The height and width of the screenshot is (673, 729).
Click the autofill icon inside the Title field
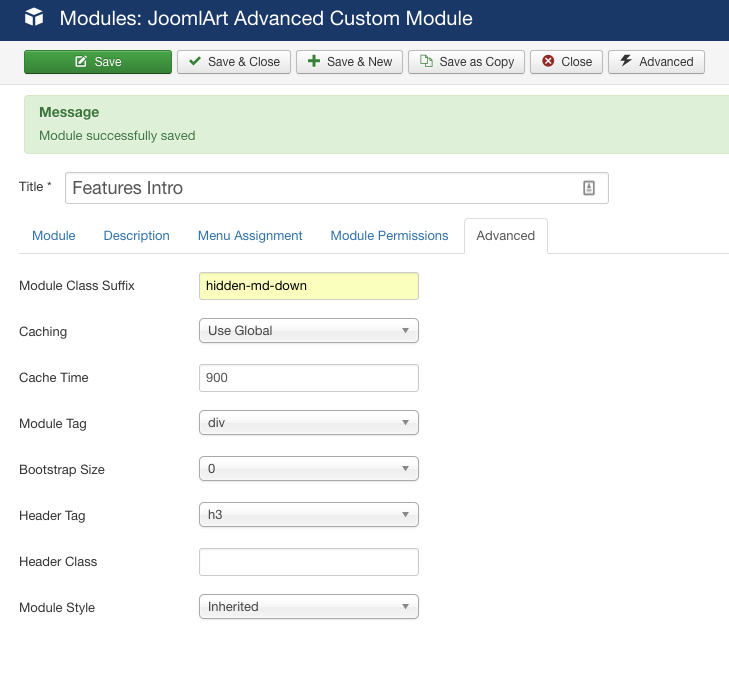pos(589,188)
